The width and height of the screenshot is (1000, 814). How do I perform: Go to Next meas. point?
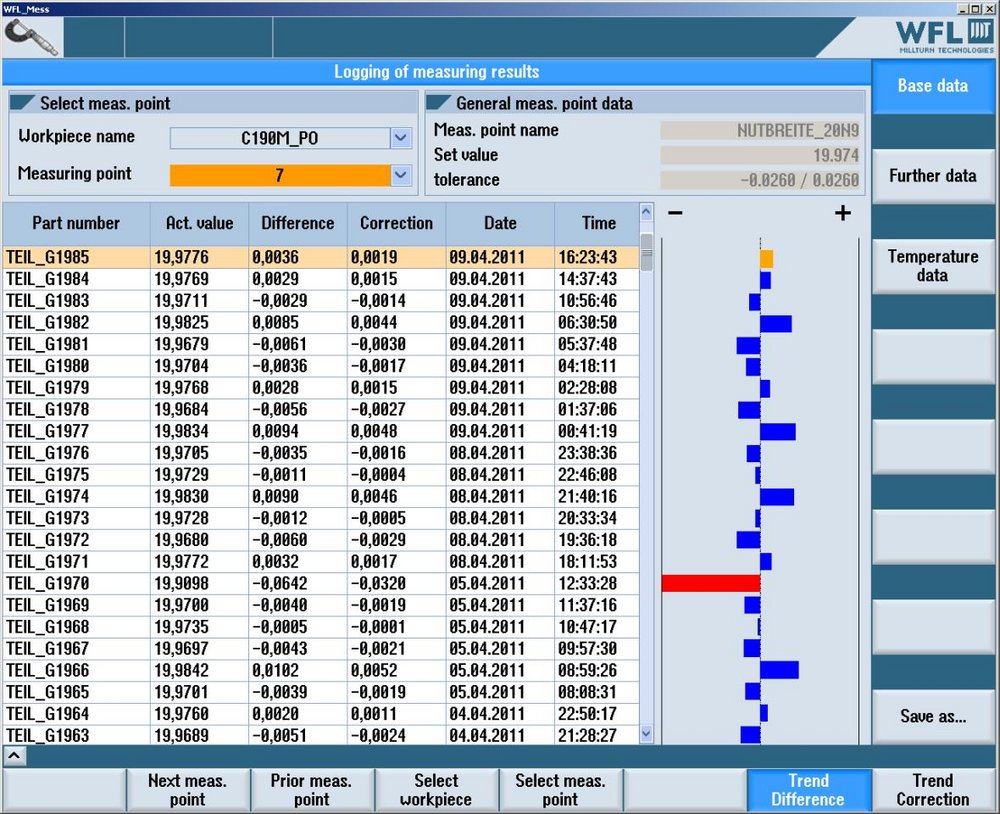[187, 790]
